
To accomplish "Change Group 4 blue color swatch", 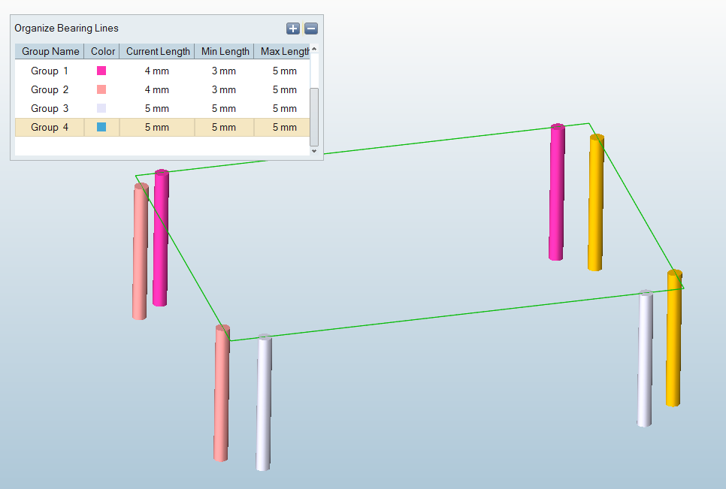I will click(101, 127).
